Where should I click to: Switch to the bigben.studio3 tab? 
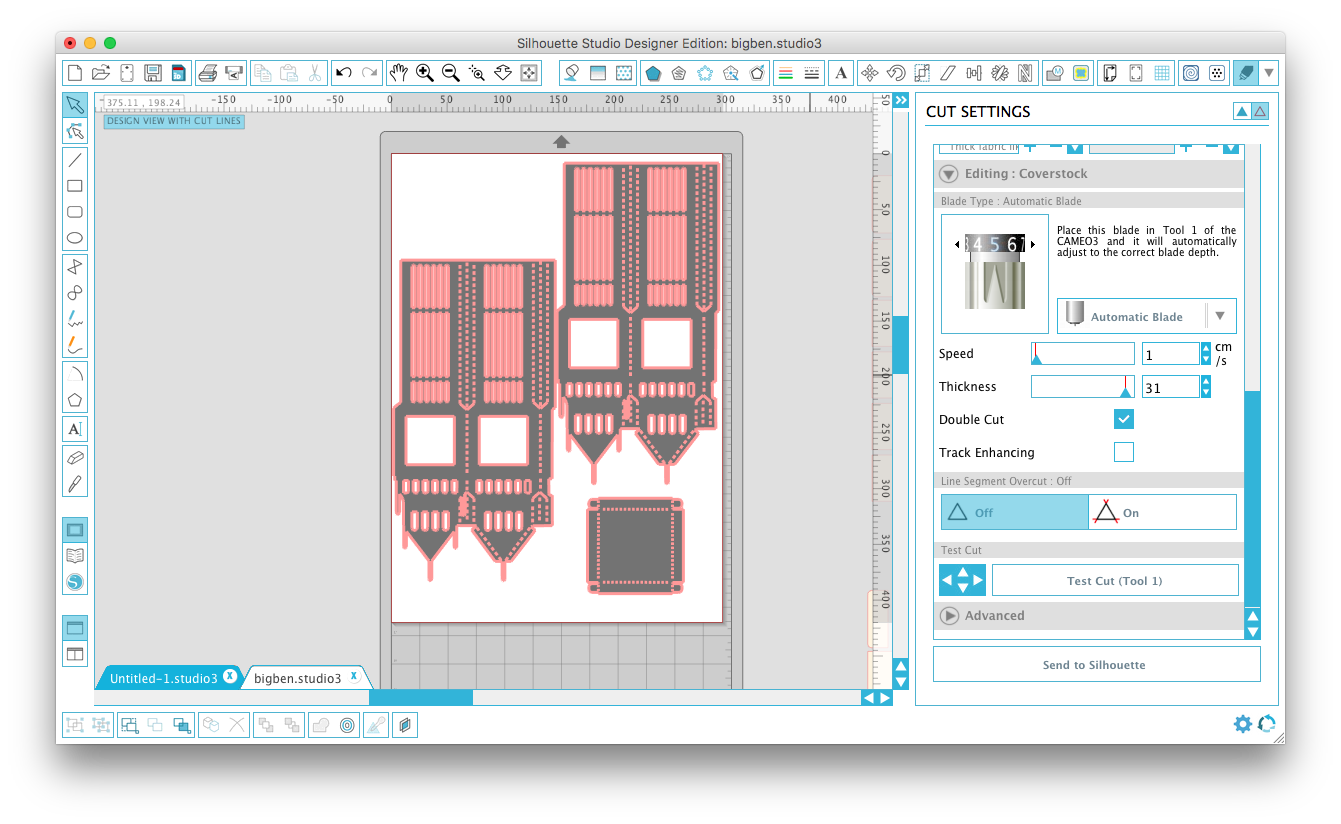pos(297,678)
